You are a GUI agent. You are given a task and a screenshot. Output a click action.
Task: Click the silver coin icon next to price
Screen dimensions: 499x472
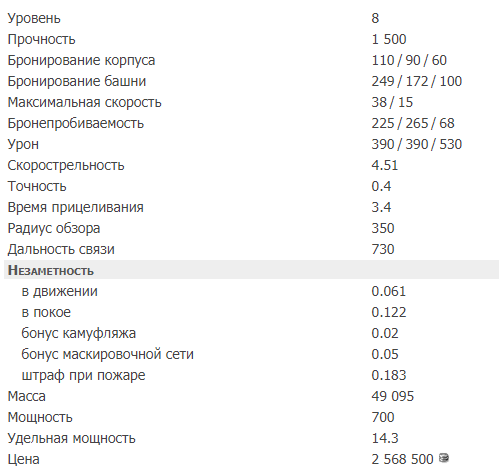point(444,458)
